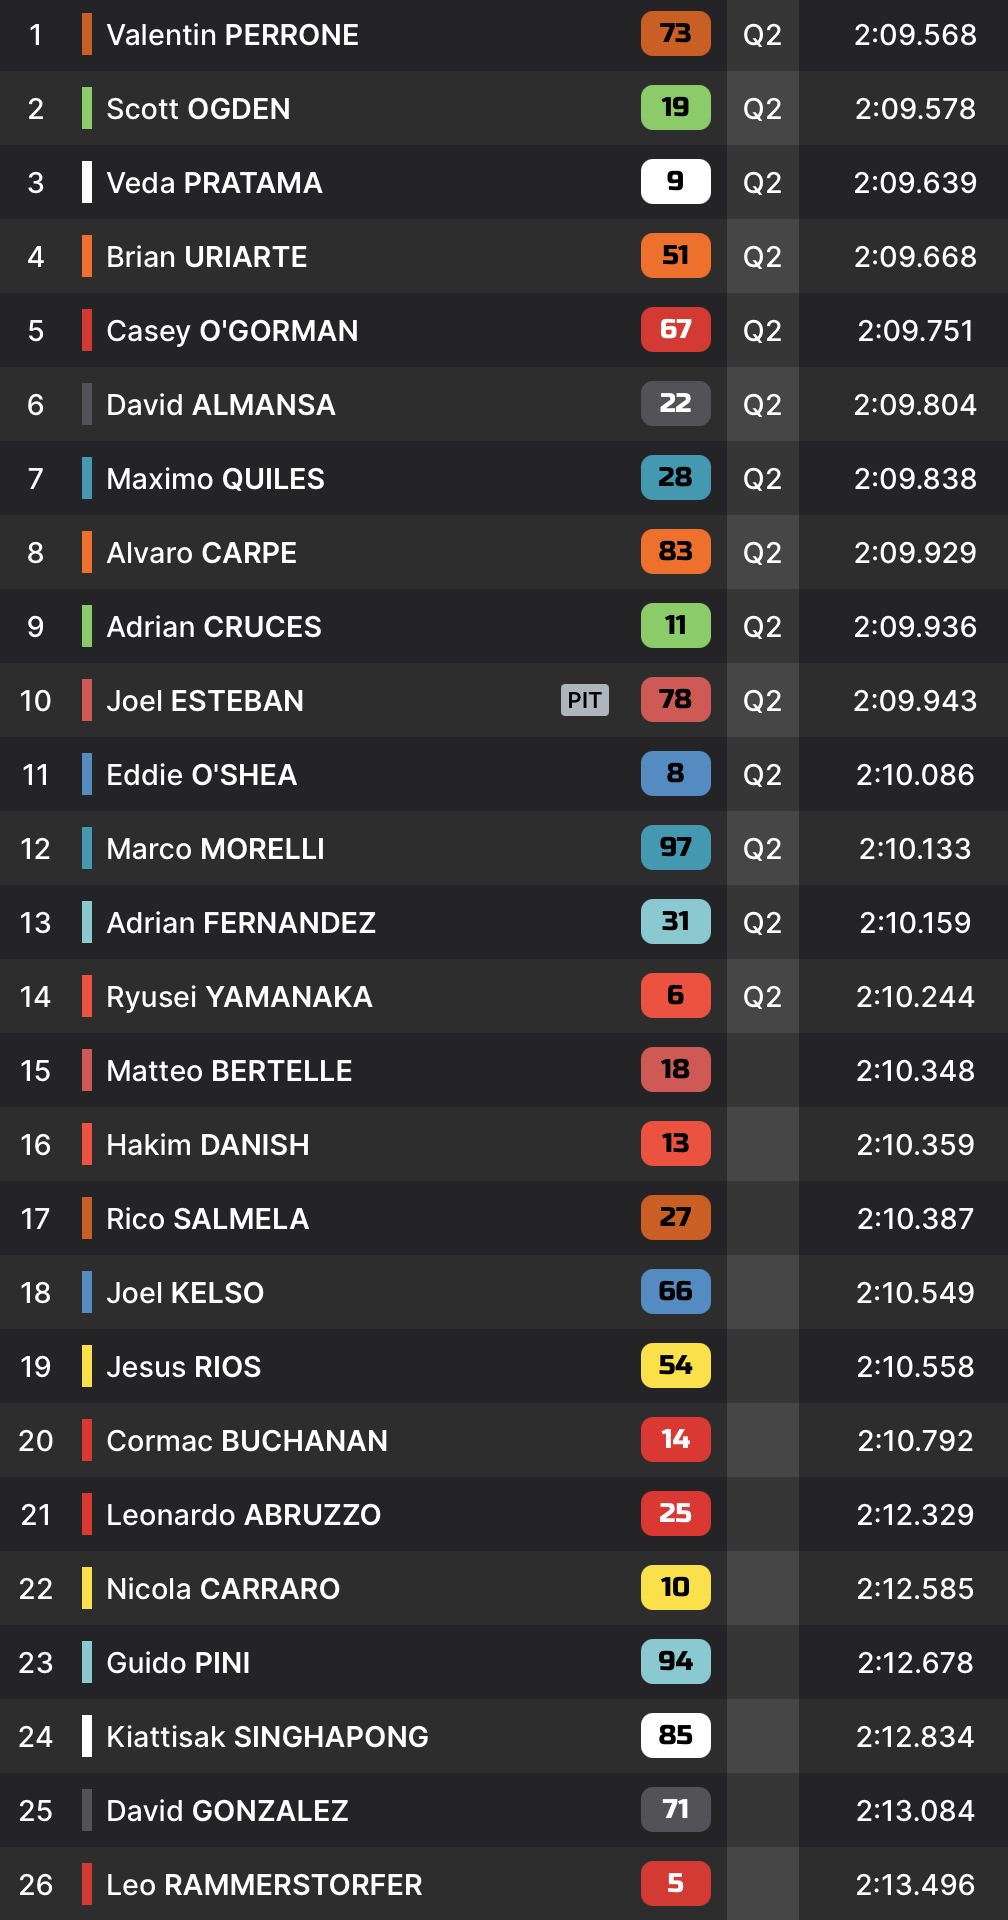Open Valentin PERRONE rider entry
This screenshot has width=1008, height=1920.
504,35
